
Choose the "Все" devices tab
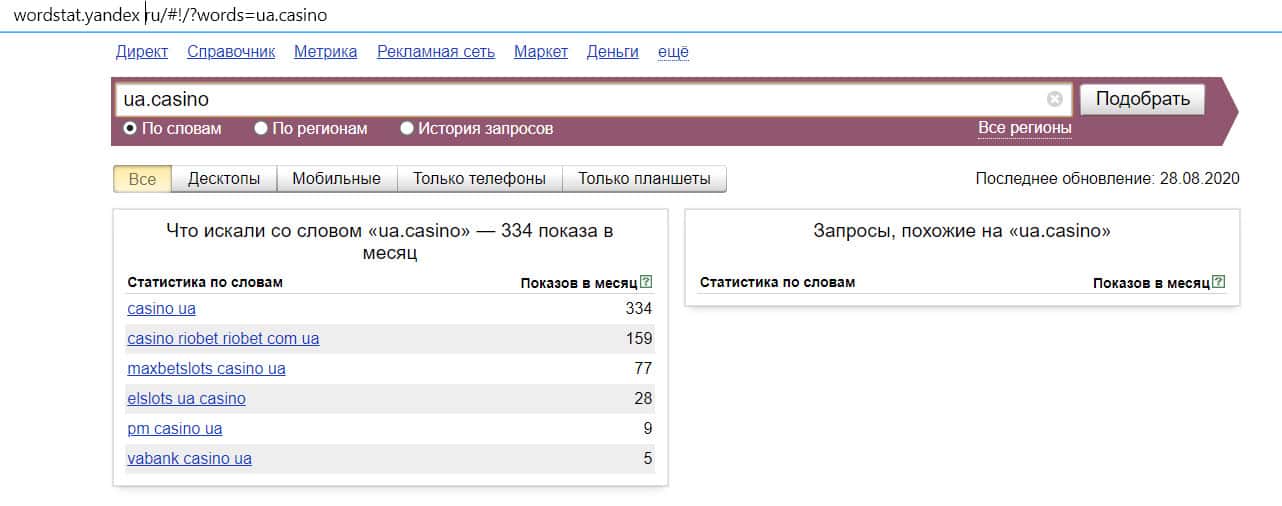click(142, 179)
